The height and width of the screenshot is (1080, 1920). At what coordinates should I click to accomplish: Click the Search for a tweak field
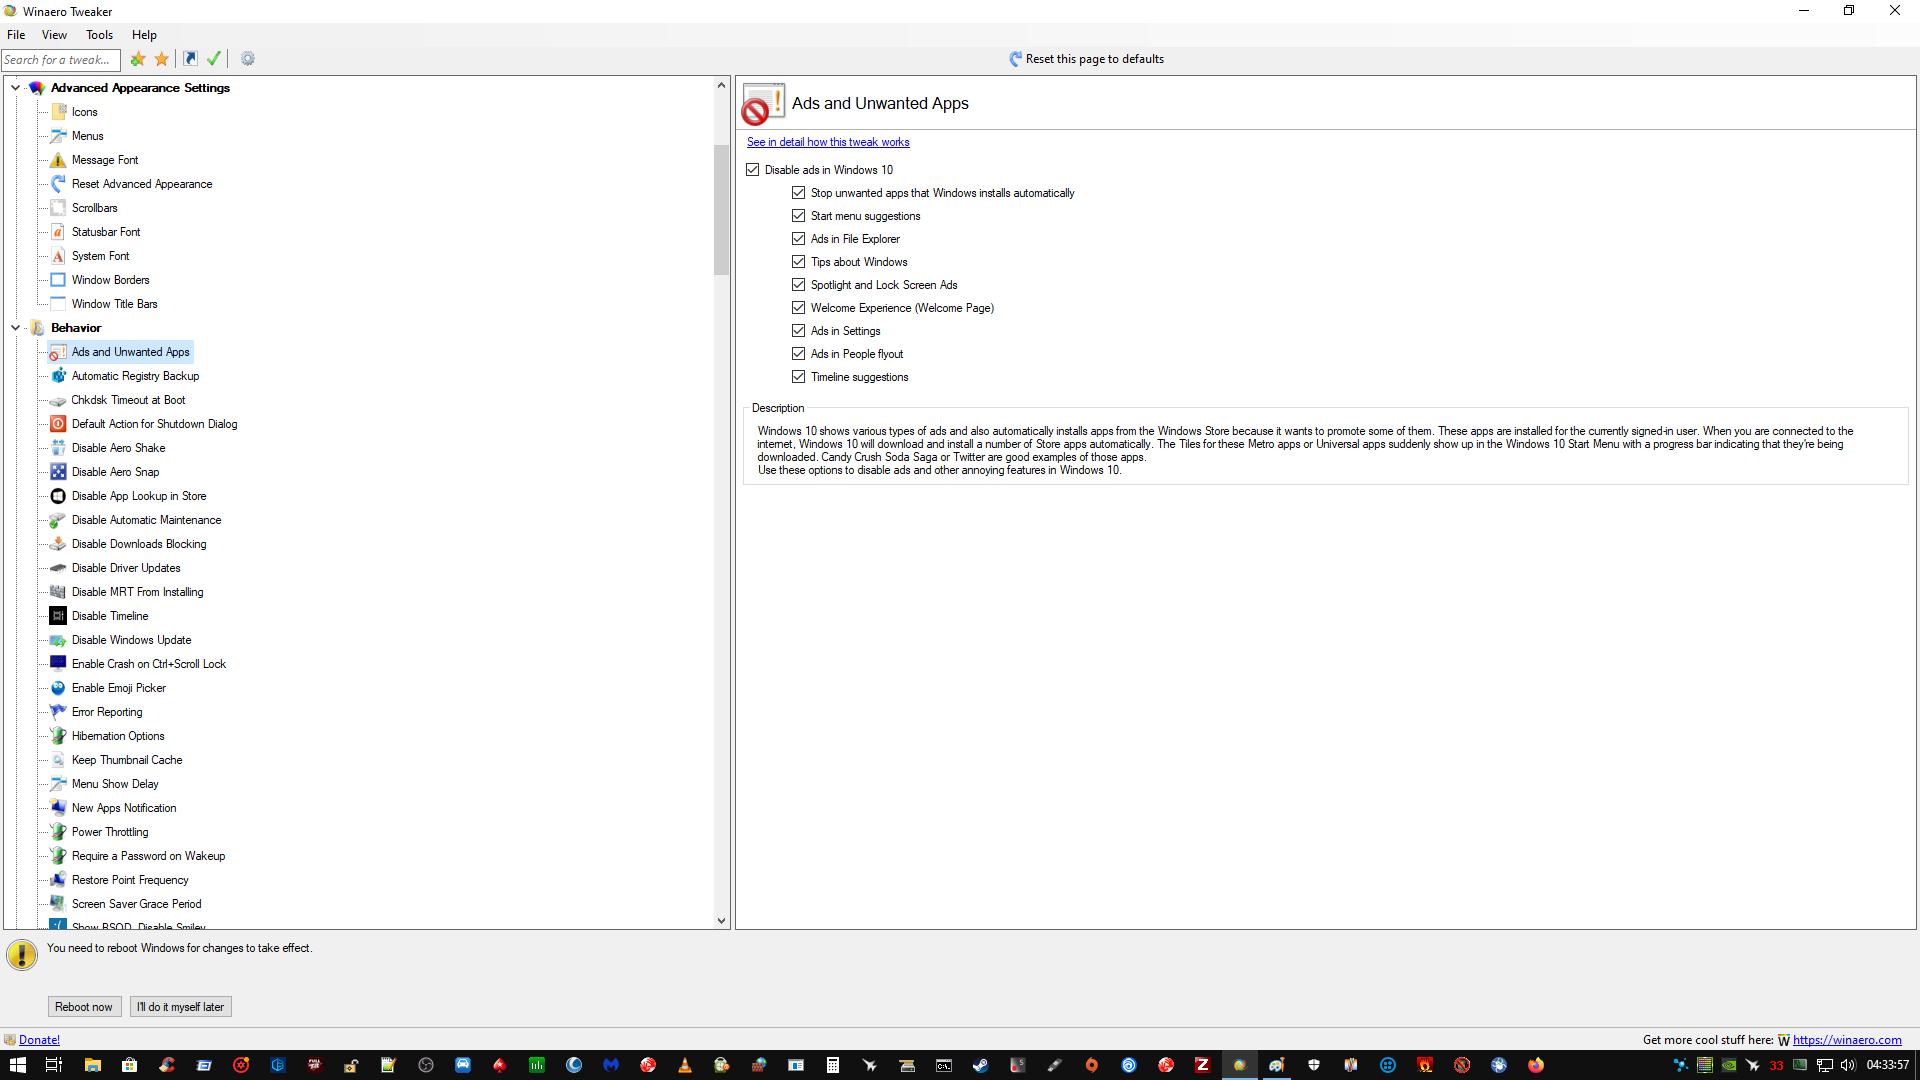[x=60, y=60]
